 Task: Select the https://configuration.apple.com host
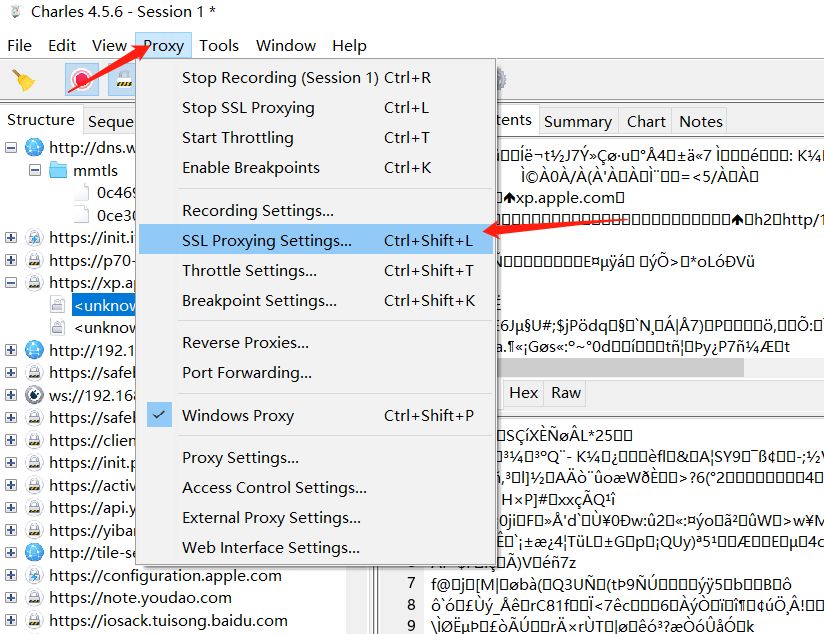coord(165,575)
